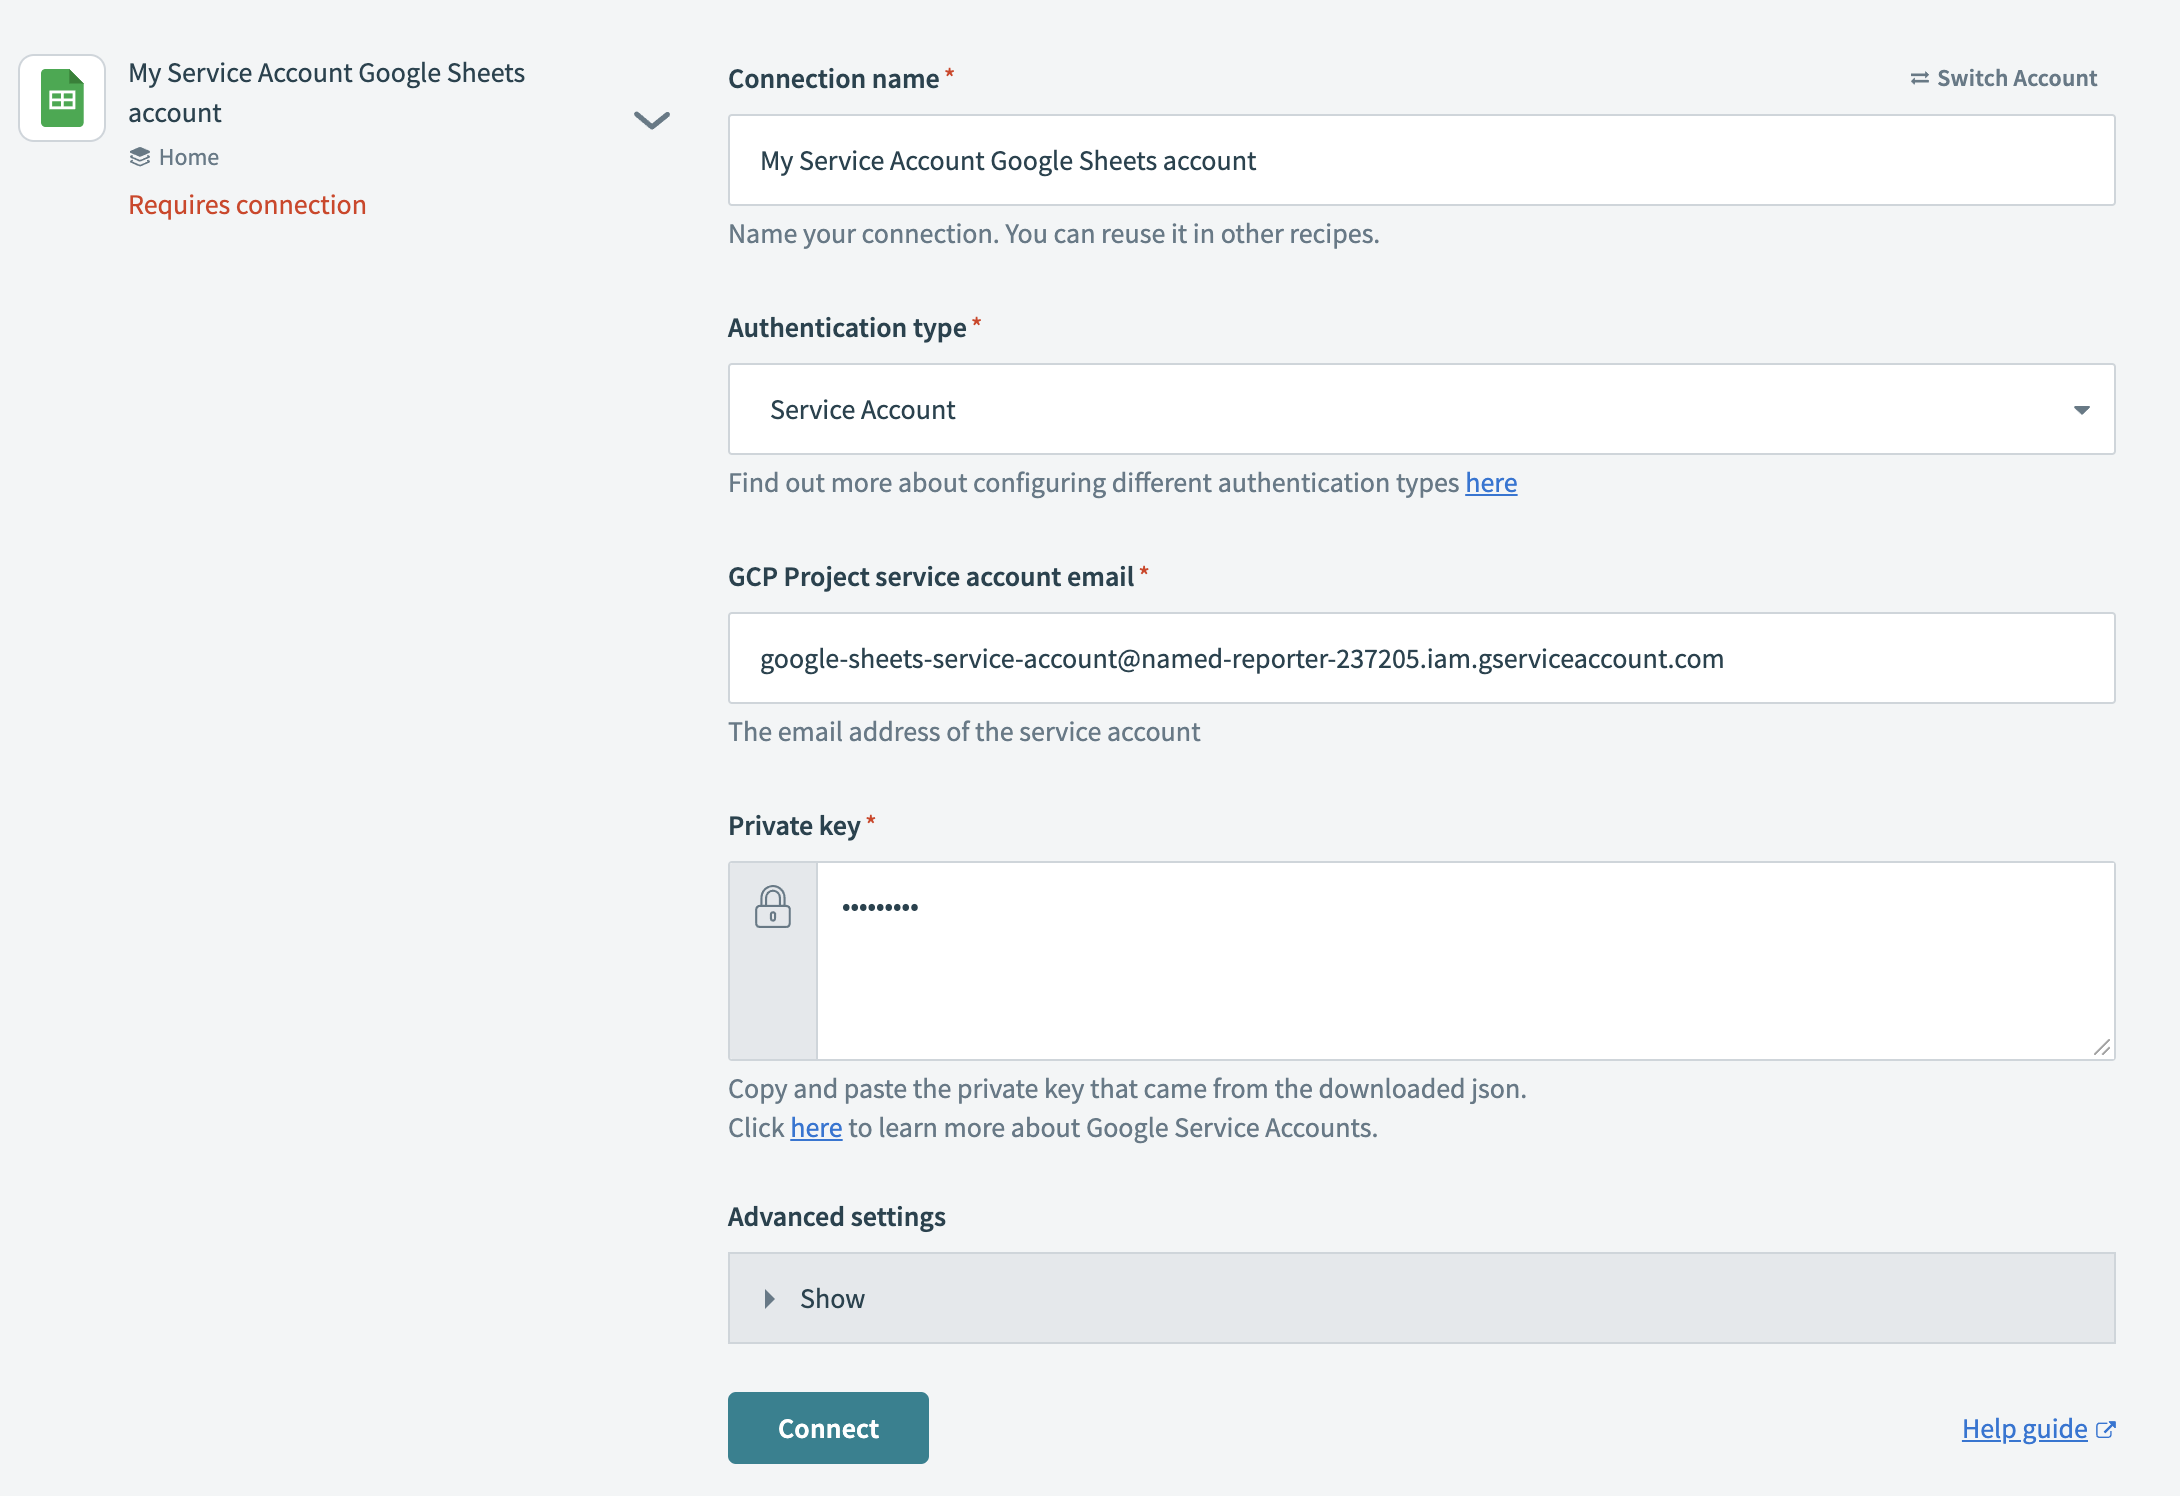The image size is (2180, 1496).
Task: Click the Connect button
Action: [x=827, y=1427]
